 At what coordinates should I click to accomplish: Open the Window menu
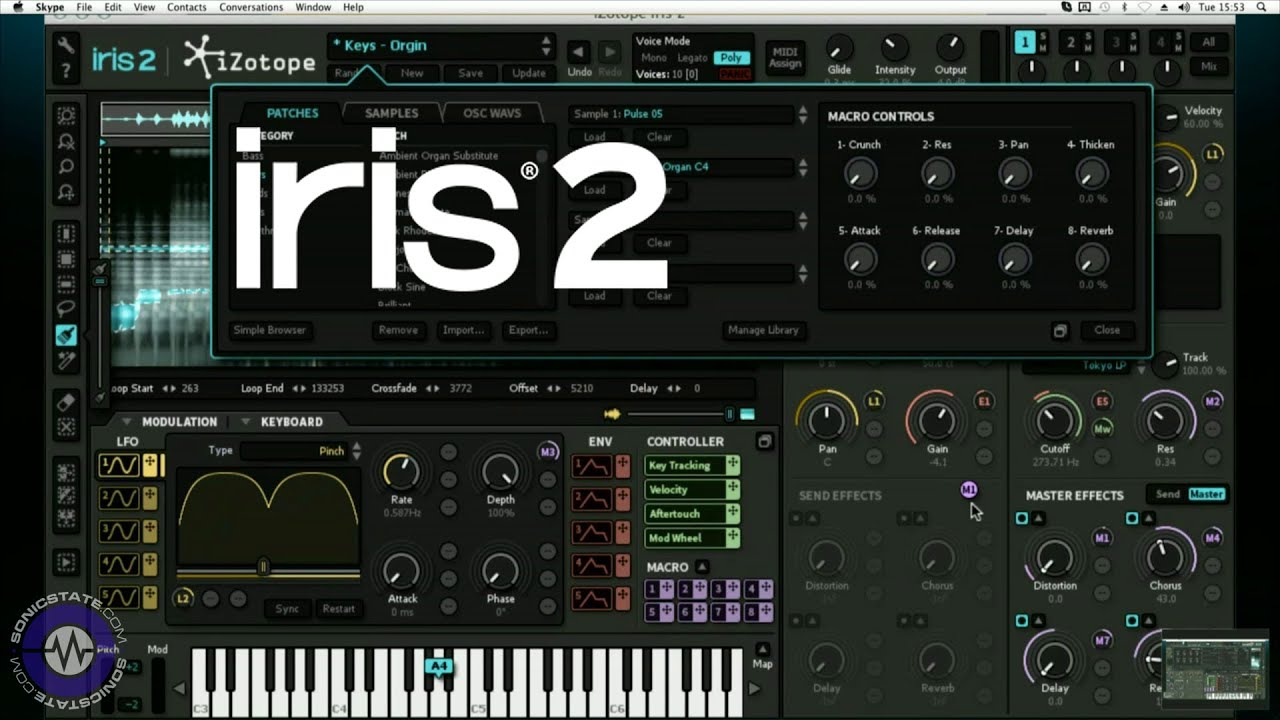point(313,7)
